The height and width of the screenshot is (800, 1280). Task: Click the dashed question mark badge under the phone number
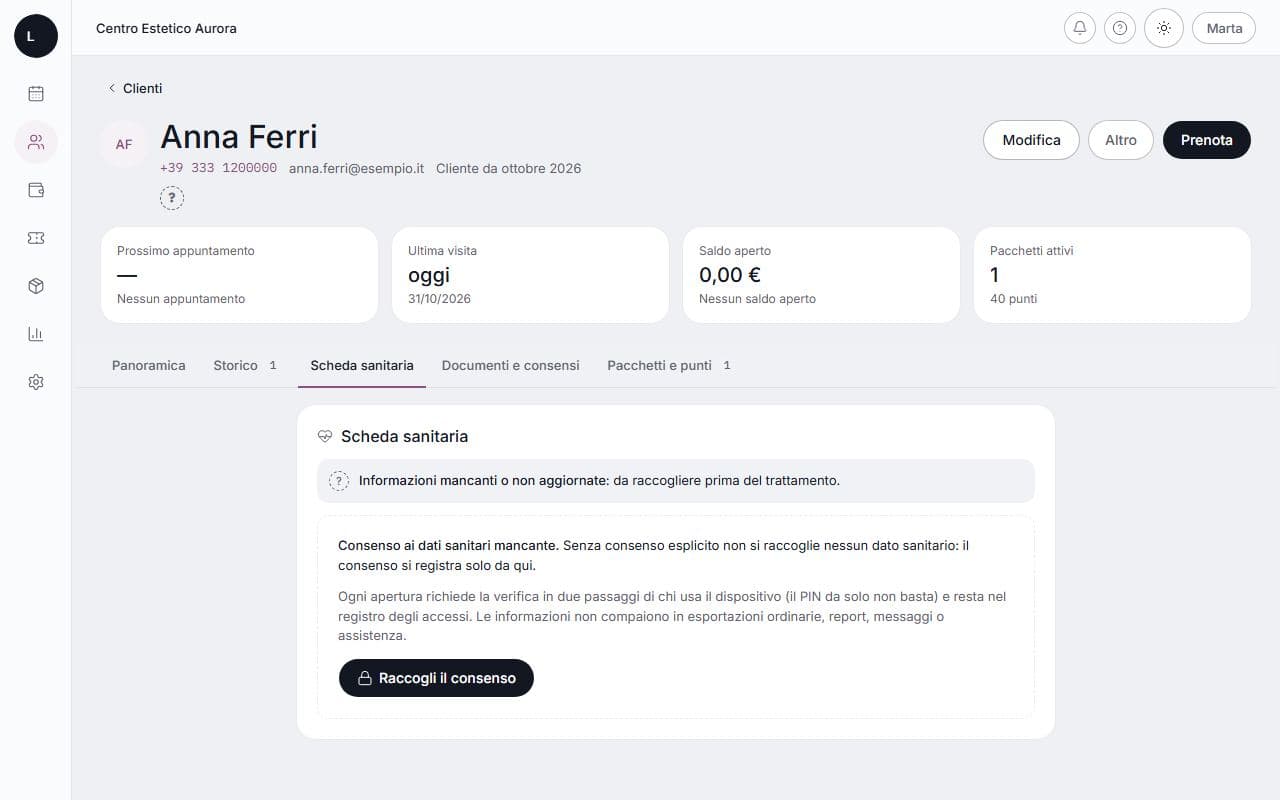(x=172, y=198)
